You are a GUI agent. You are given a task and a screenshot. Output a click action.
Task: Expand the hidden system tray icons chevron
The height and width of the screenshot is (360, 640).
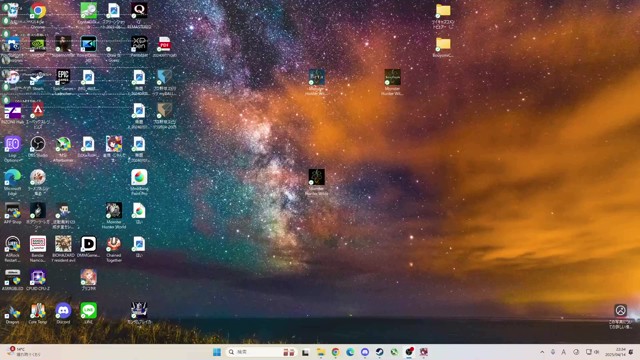point(542,352)
